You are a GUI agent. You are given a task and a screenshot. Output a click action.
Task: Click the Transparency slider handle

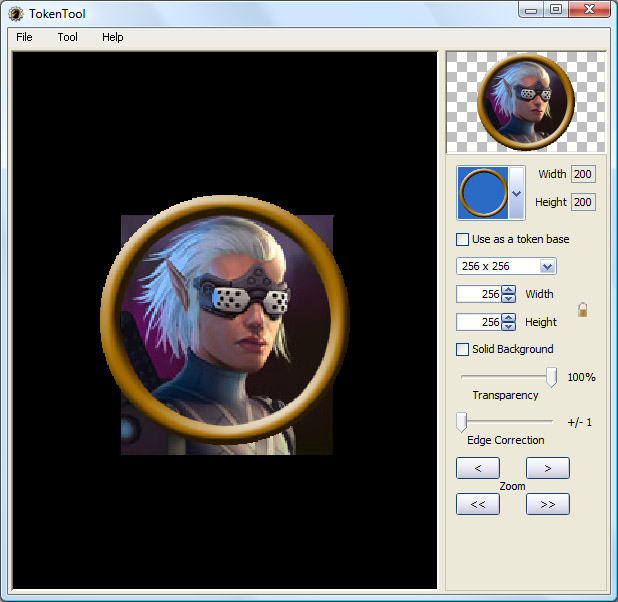point(551,377)
